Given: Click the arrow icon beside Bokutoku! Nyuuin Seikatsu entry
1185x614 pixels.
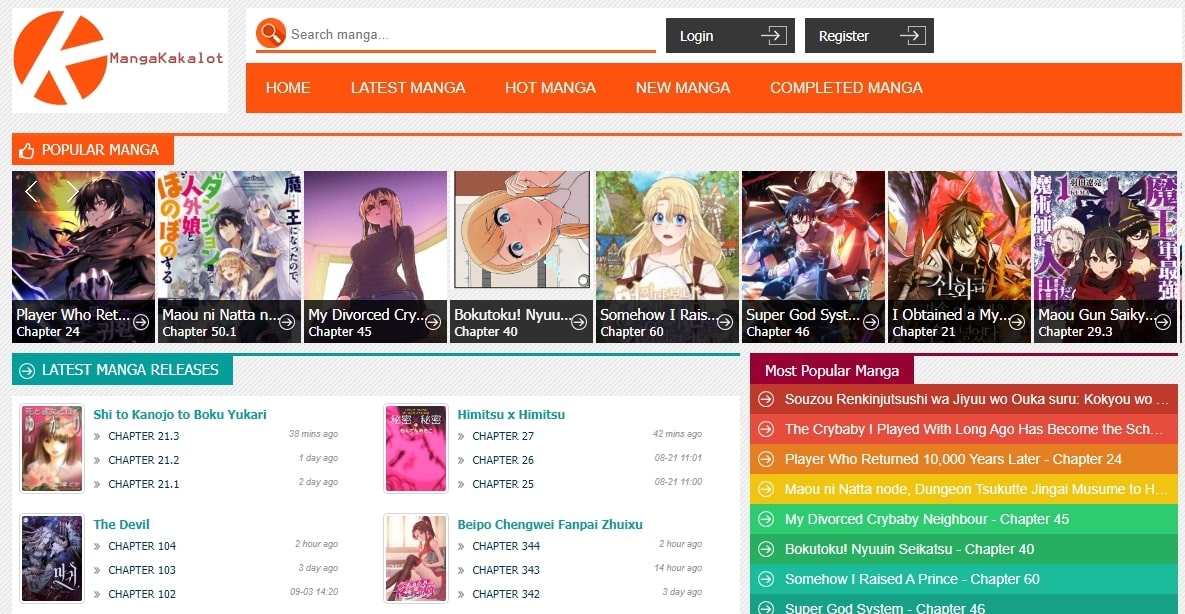Looking at the screenshot, I should point(766,549).
